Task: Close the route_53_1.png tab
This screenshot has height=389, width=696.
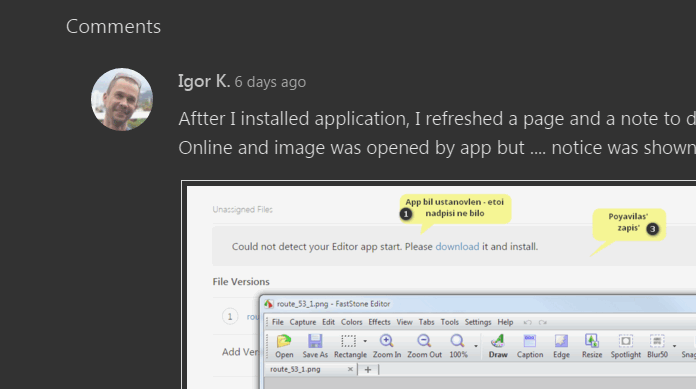Action: 350,369
